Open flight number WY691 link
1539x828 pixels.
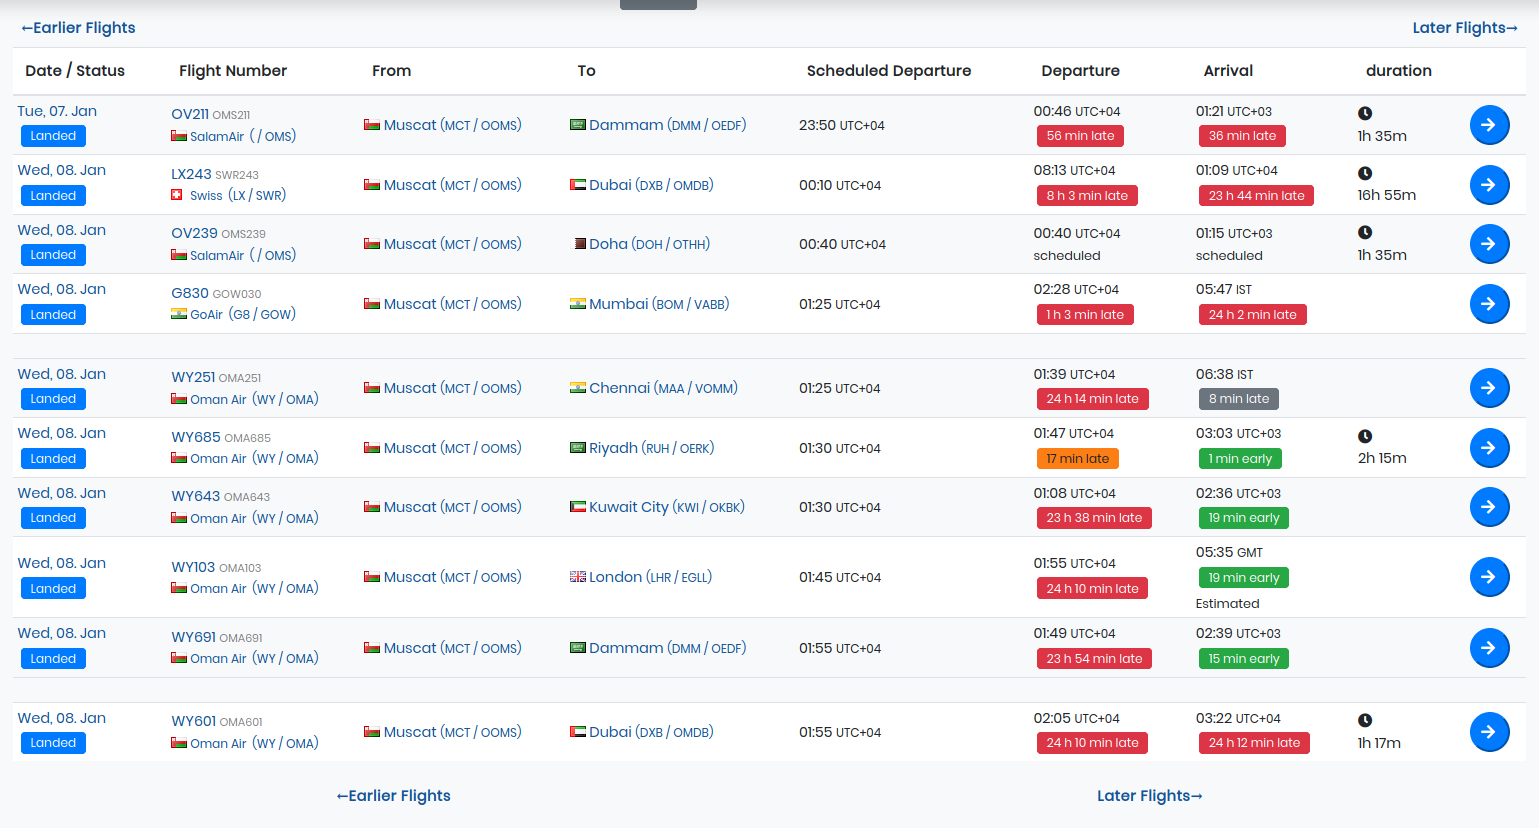click(193, 637)
